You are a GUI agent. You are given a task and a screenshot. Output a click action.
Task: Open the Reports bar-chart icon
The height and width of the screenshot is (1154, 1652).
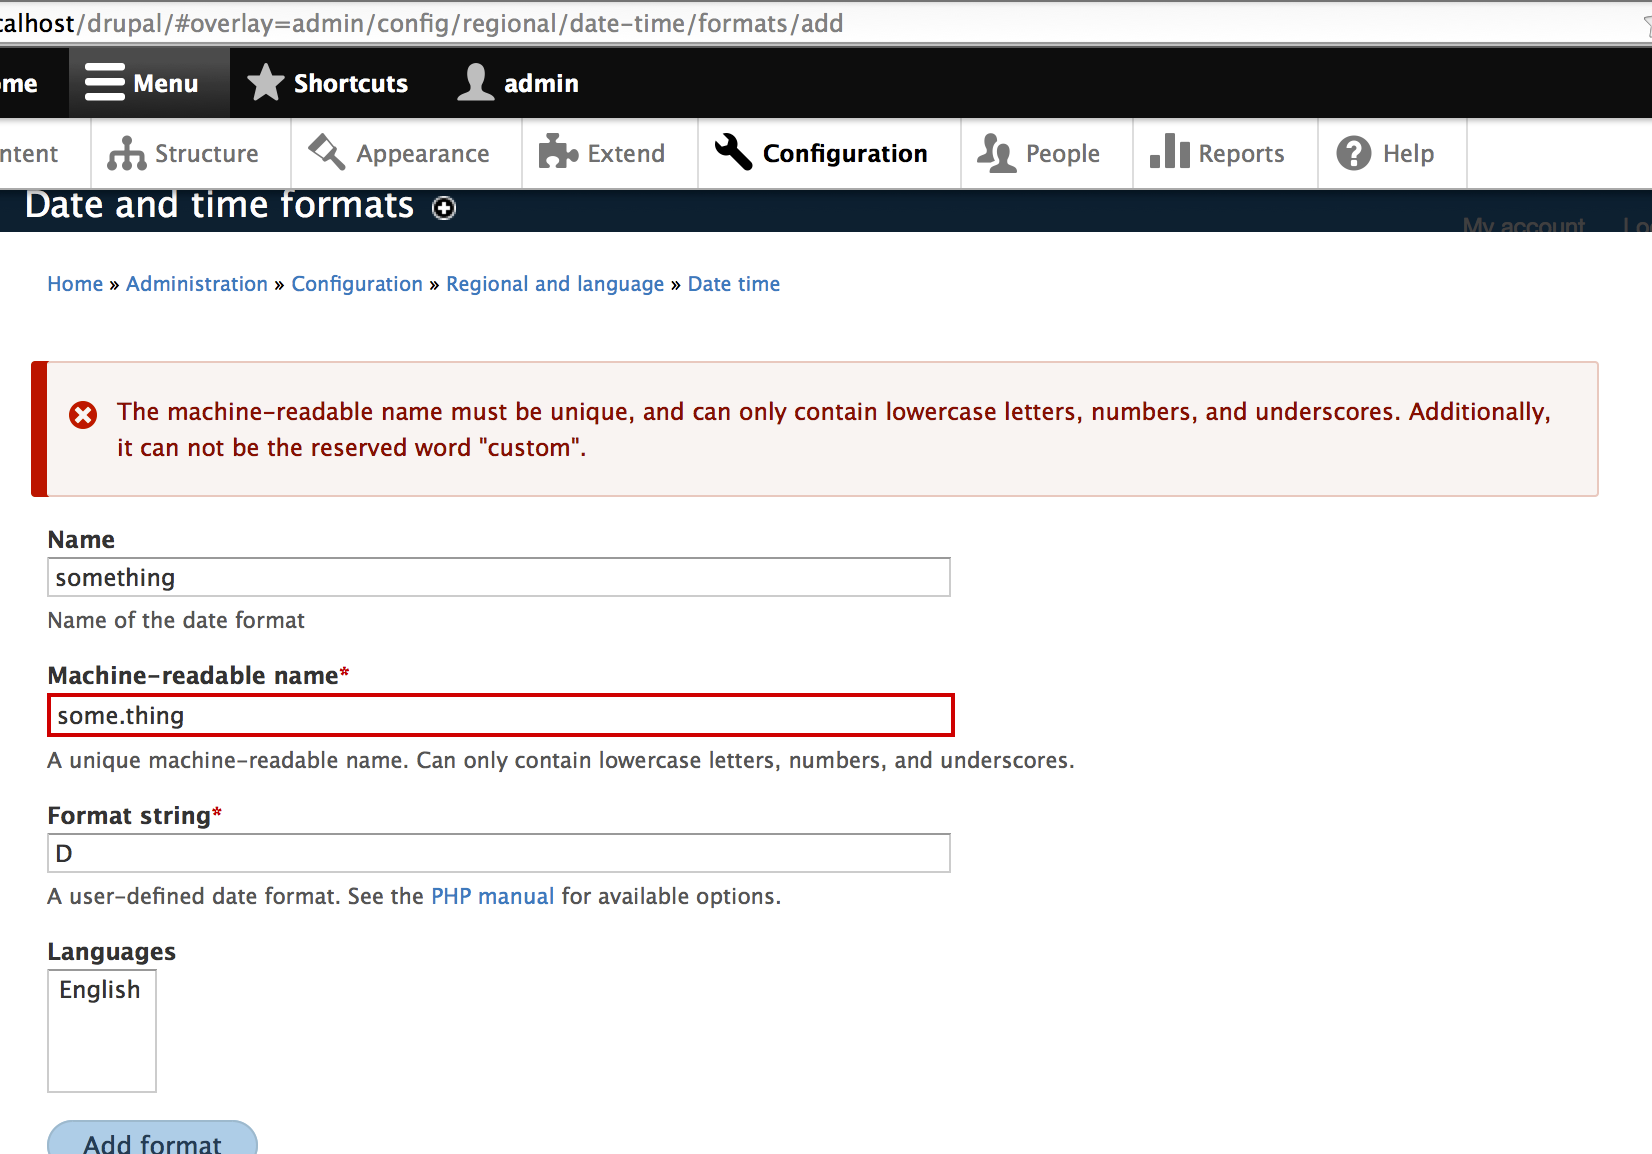pyautogui.click(x=1170, y=153)
